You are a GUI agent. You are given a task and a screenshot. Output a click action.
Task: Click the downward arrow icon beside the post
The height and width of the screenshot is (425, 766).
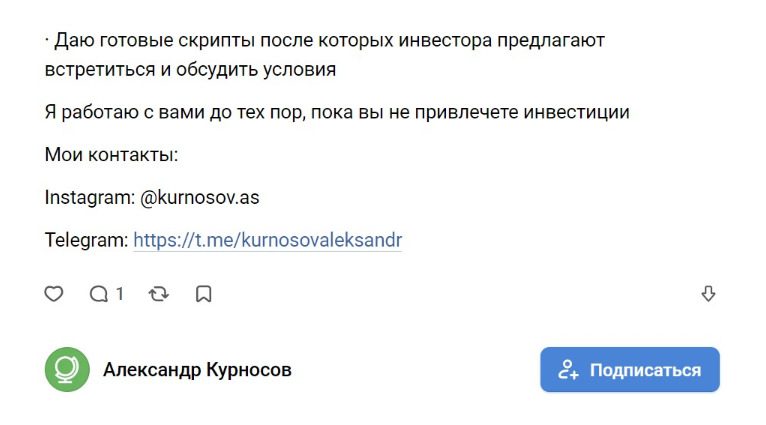click(708, 294)
